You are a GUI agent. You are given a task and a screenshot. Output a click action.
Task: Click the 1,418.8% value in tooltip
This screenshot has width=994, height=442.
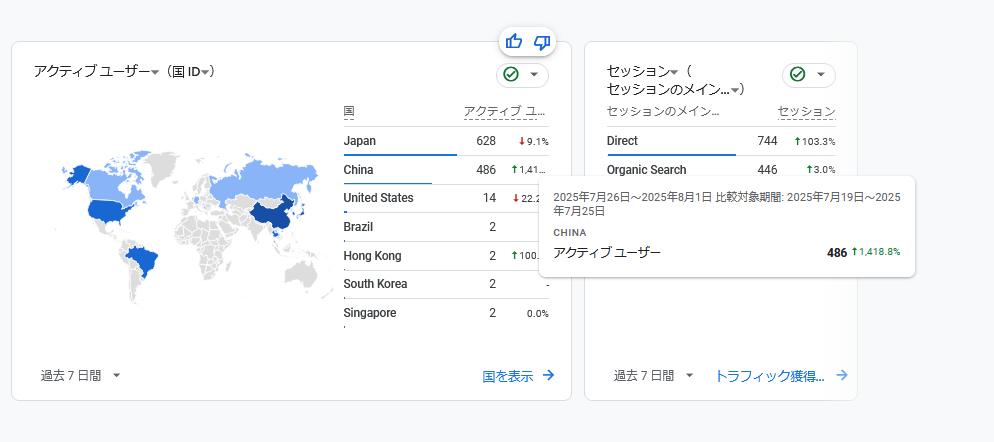click(x=875, y=252)
